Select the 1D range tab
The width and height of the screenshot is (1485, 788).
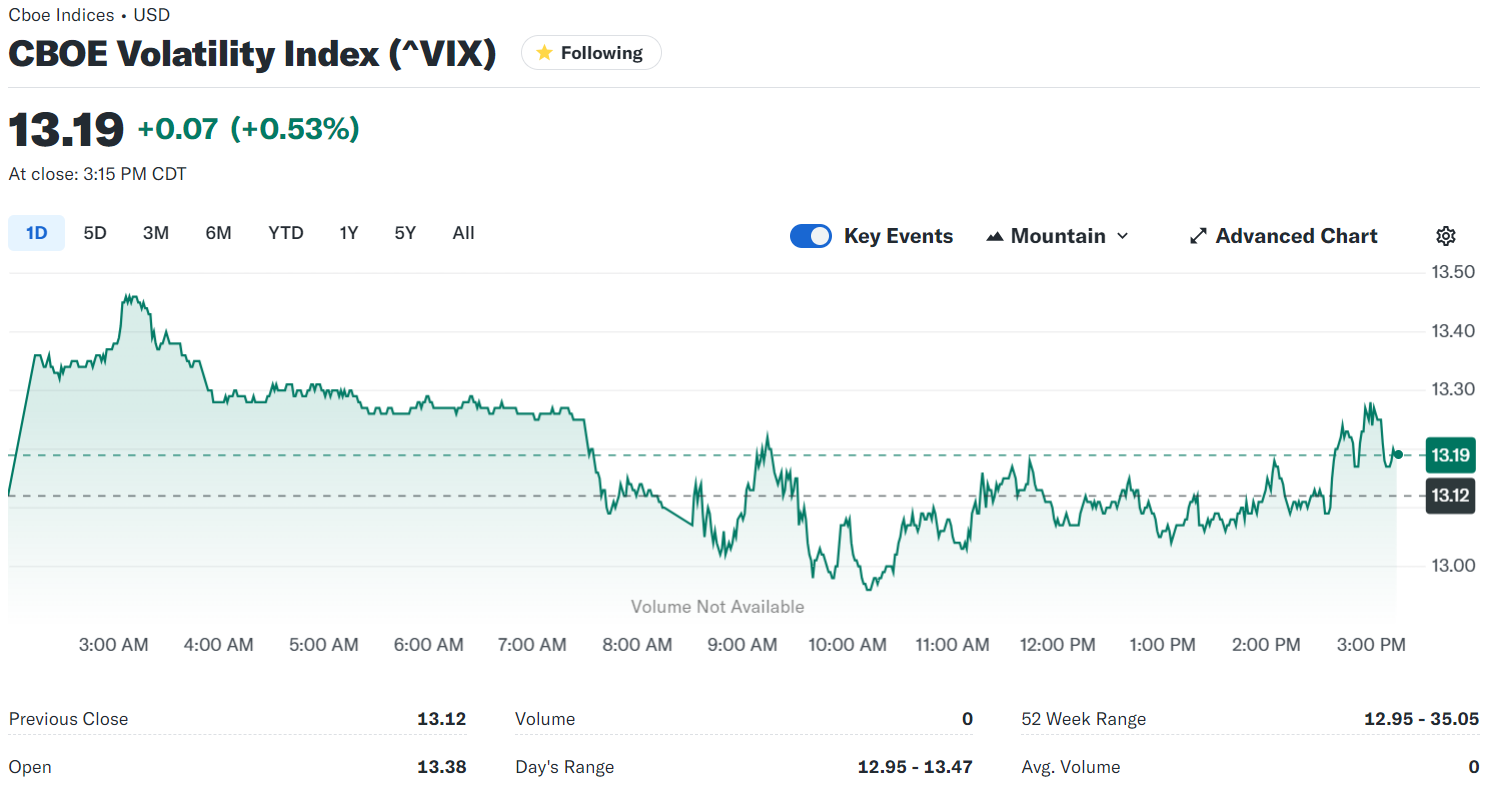(x=37, y=233)
